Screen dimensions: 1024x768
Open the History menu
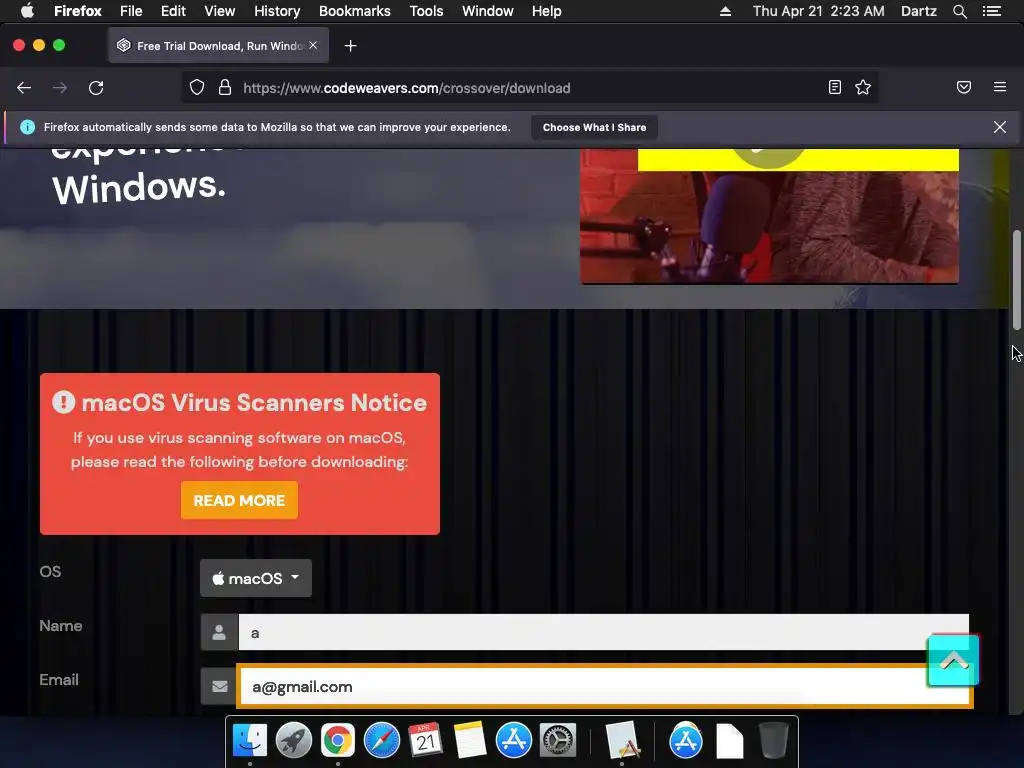point(277,11)
